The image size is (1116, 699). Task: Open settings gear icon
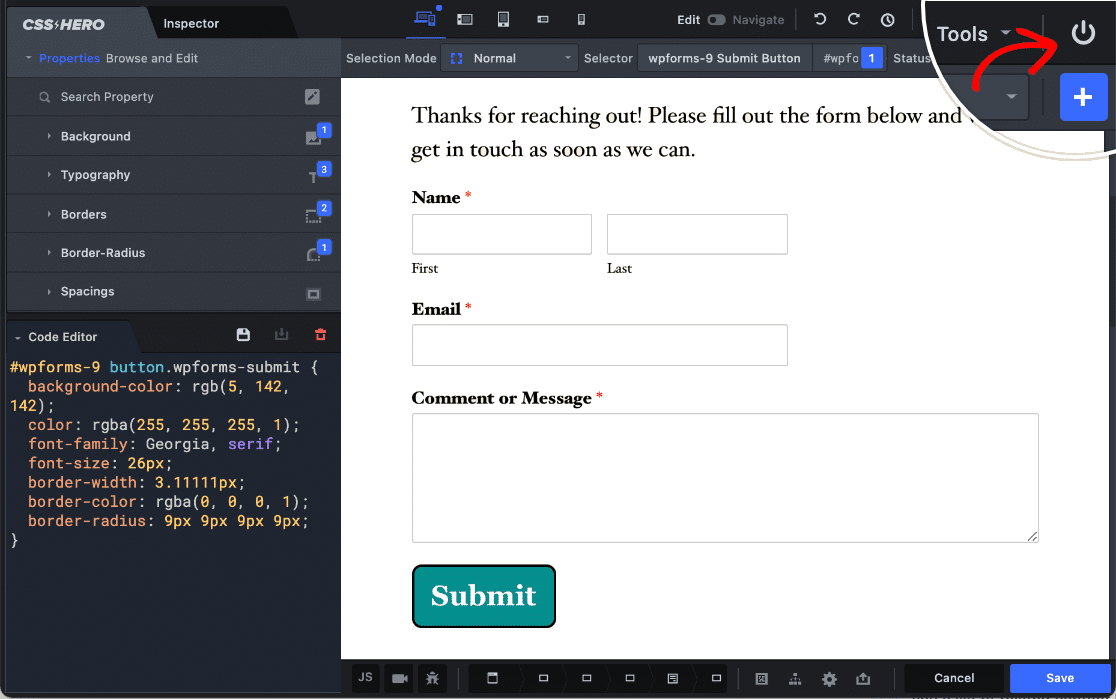coord(829,679)
